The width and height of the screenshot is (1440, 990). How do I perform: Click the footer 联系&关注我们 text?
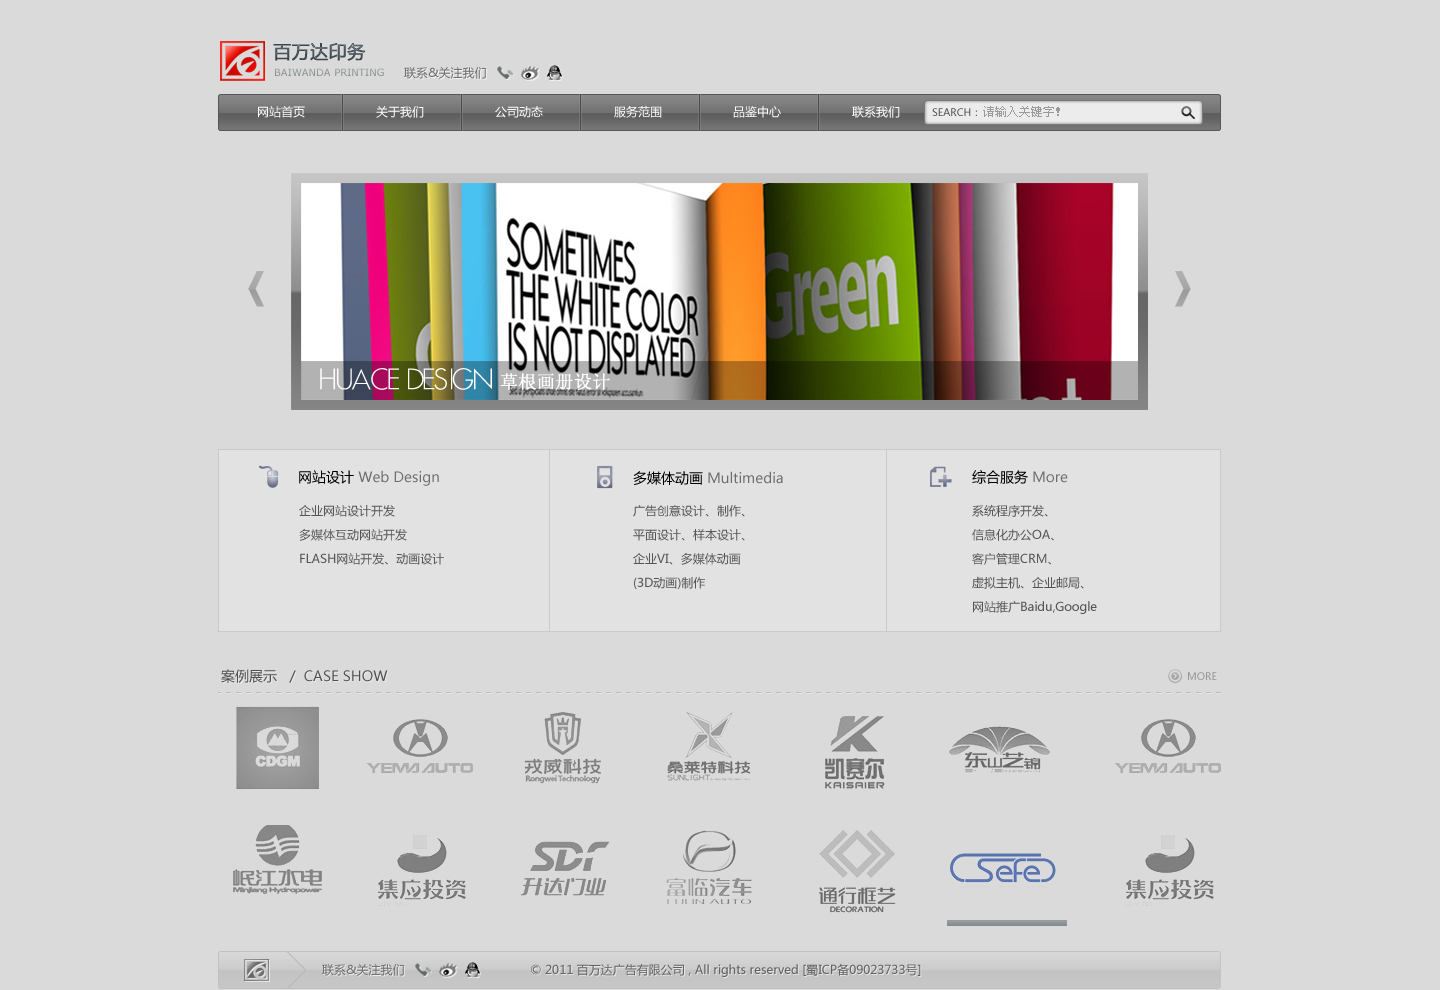363,970
